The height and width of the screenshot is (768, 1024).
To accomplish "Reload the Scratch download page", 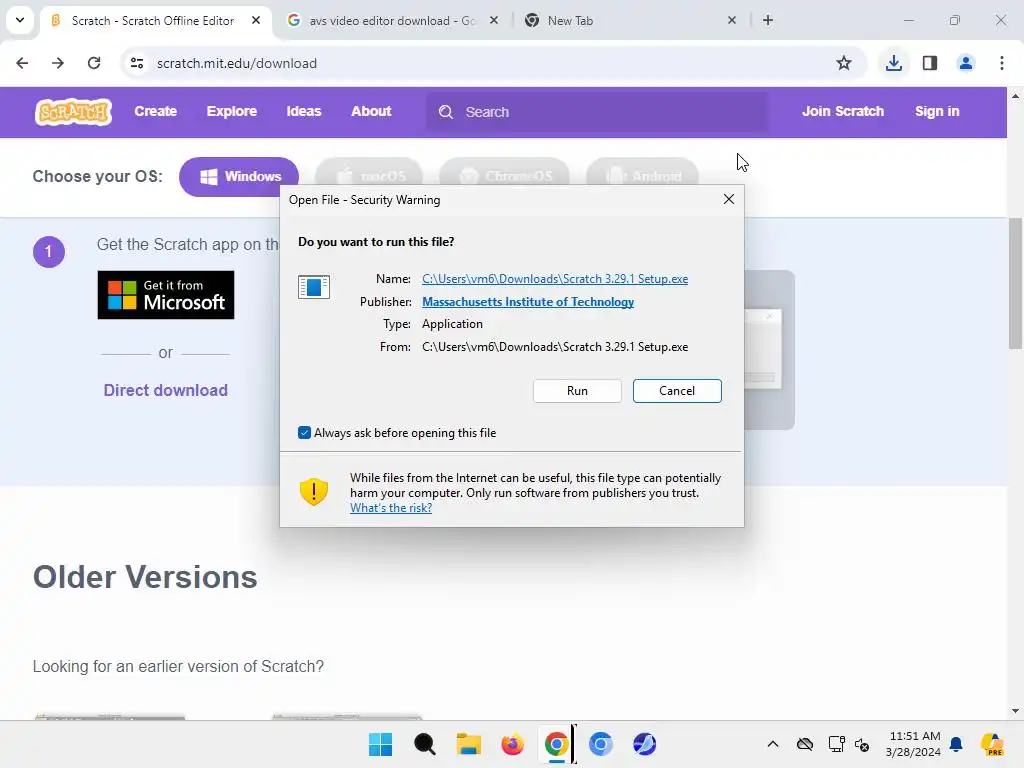I will coord(94,63).
